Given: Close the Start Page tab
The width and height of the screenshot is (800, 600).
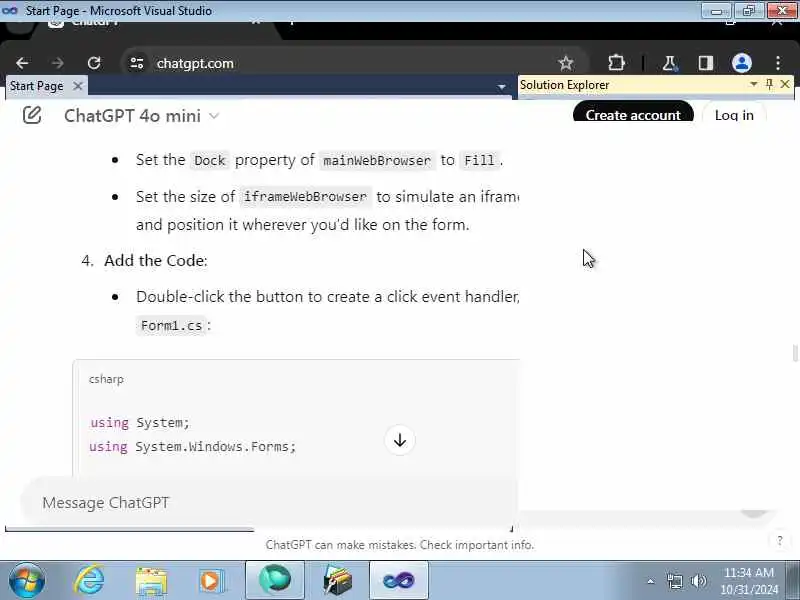Looking at the screenshot, I should [x=78, y=86].
